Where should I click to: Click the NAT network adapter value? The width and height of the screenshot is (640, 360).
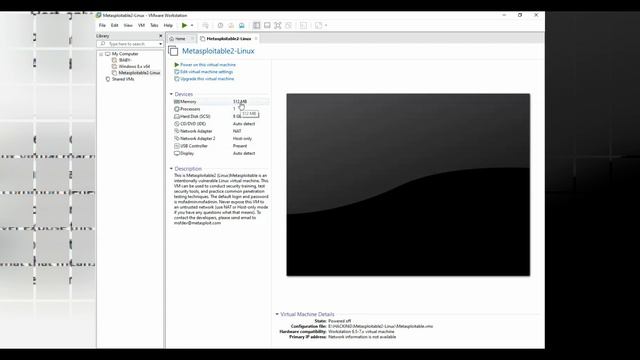(x=237, y=131)
